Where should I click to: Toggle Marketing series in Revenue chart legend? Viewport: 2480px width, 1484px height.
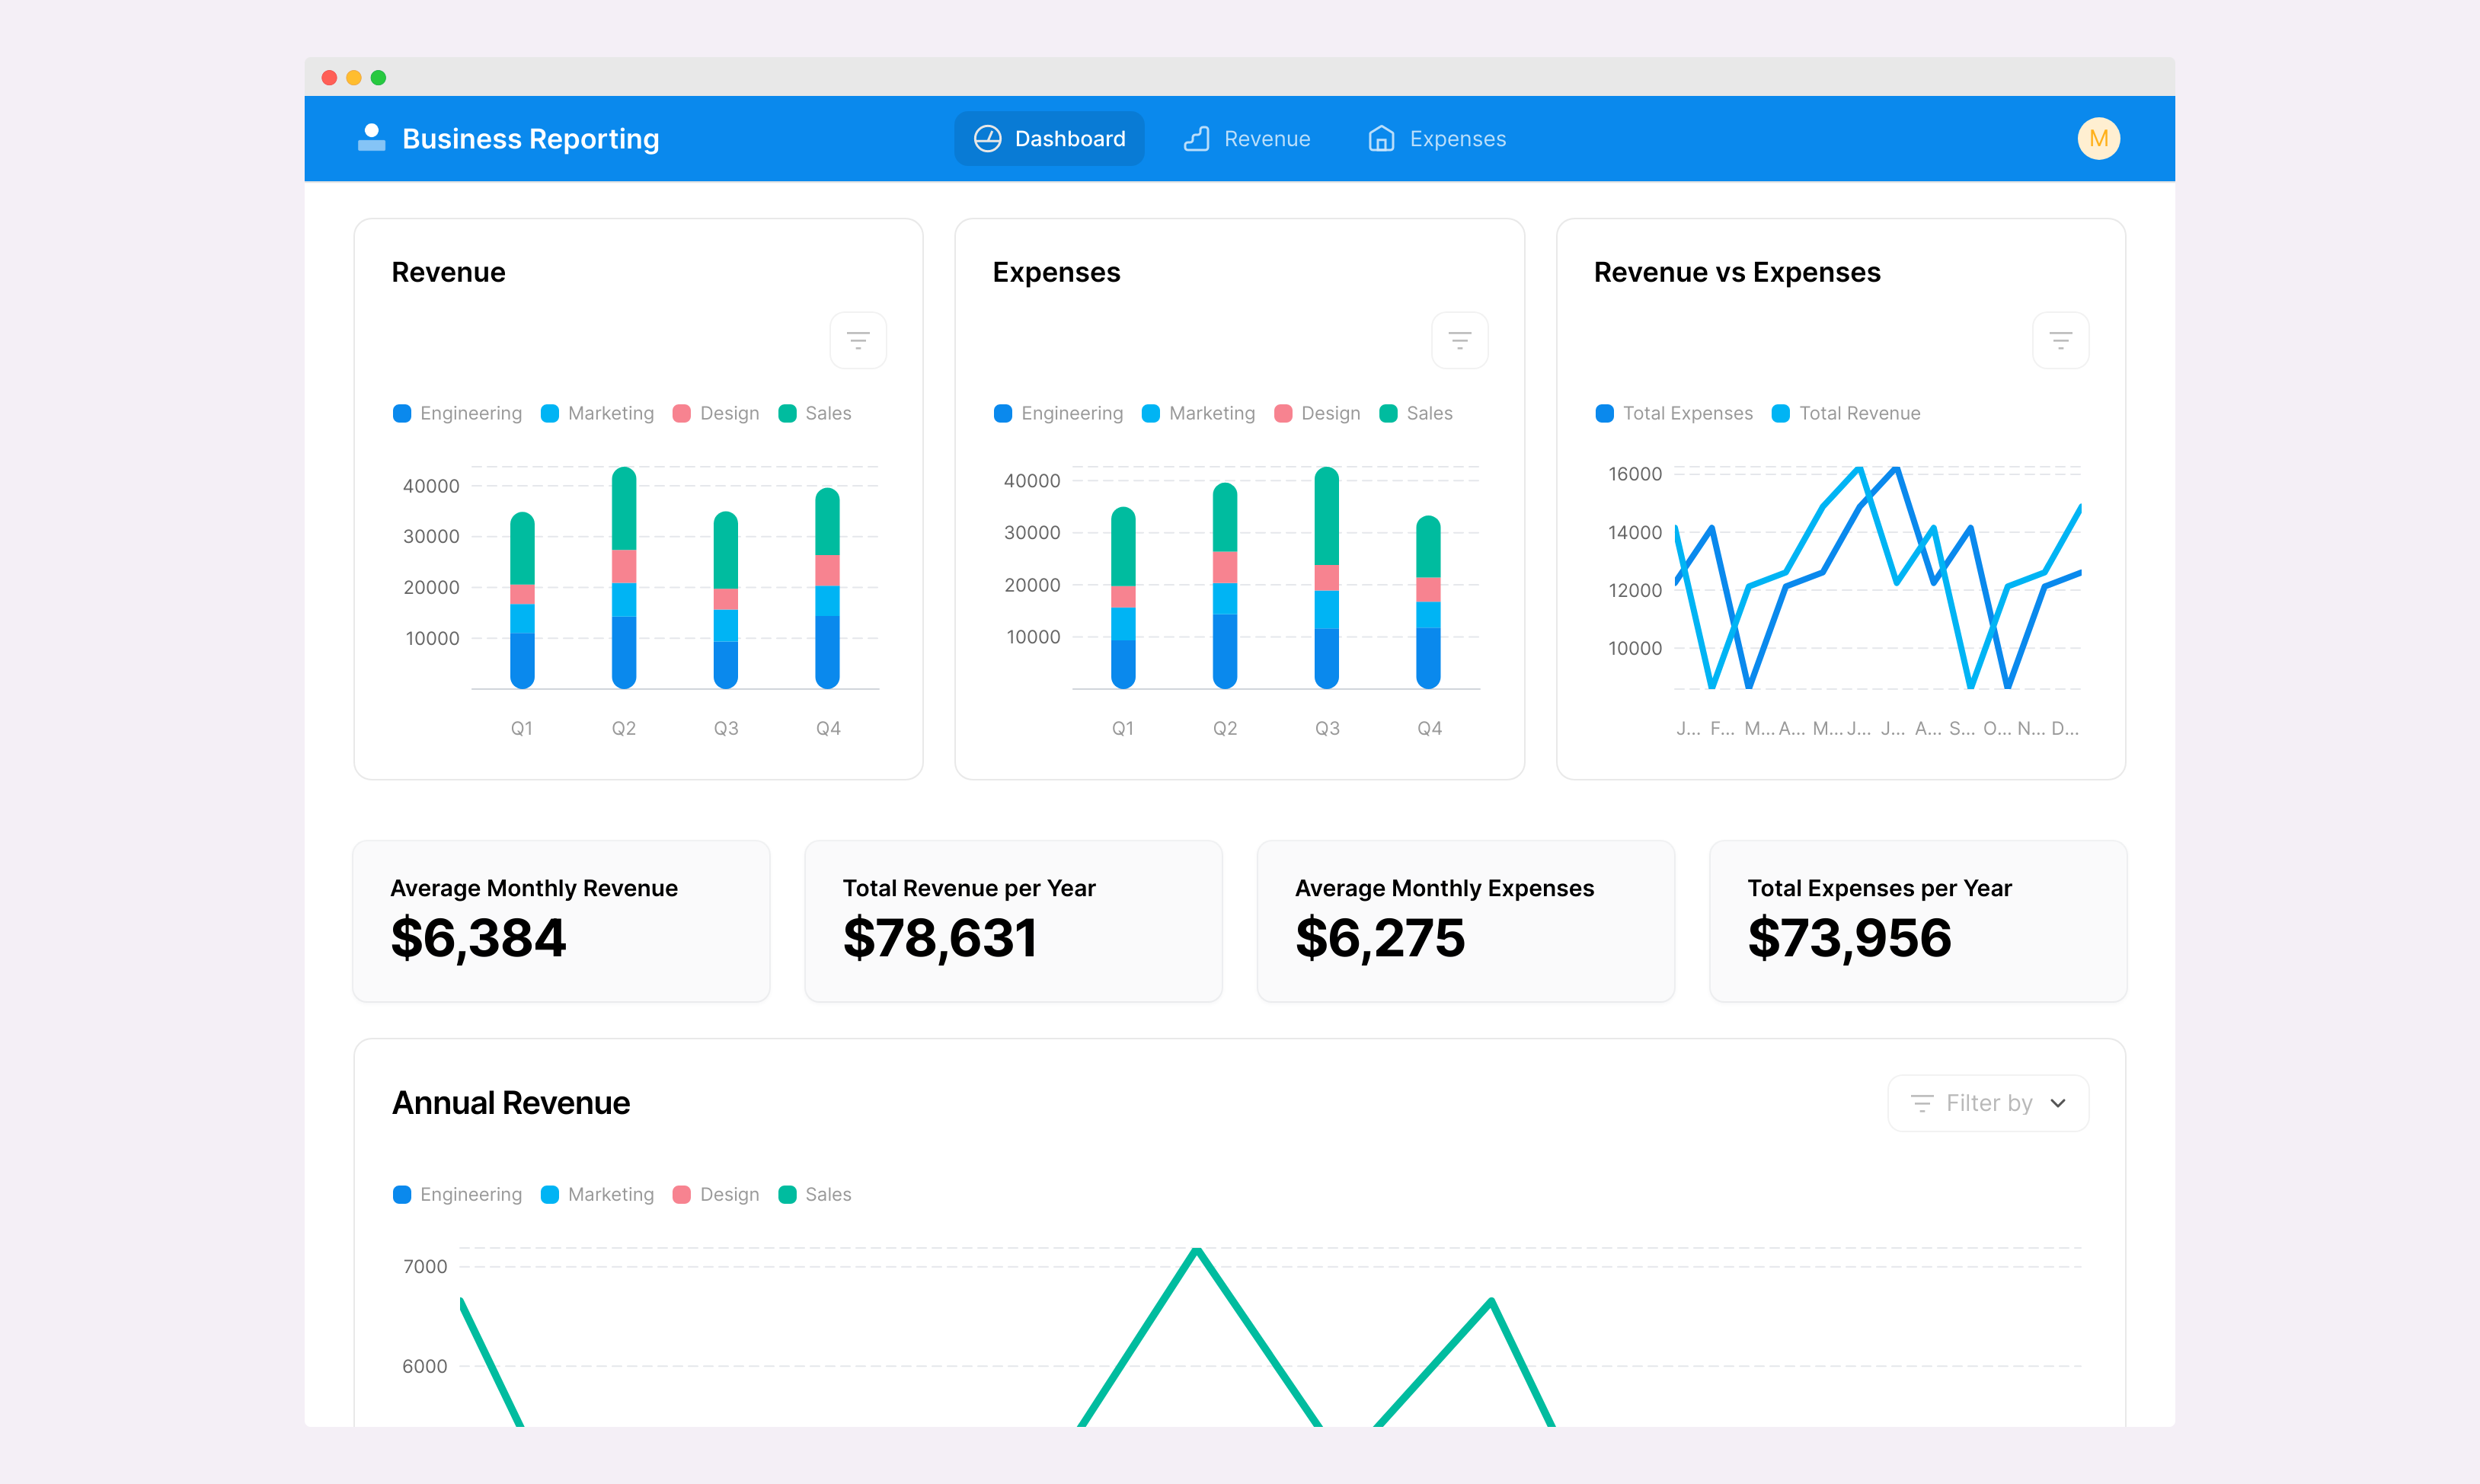coord(598,413)
